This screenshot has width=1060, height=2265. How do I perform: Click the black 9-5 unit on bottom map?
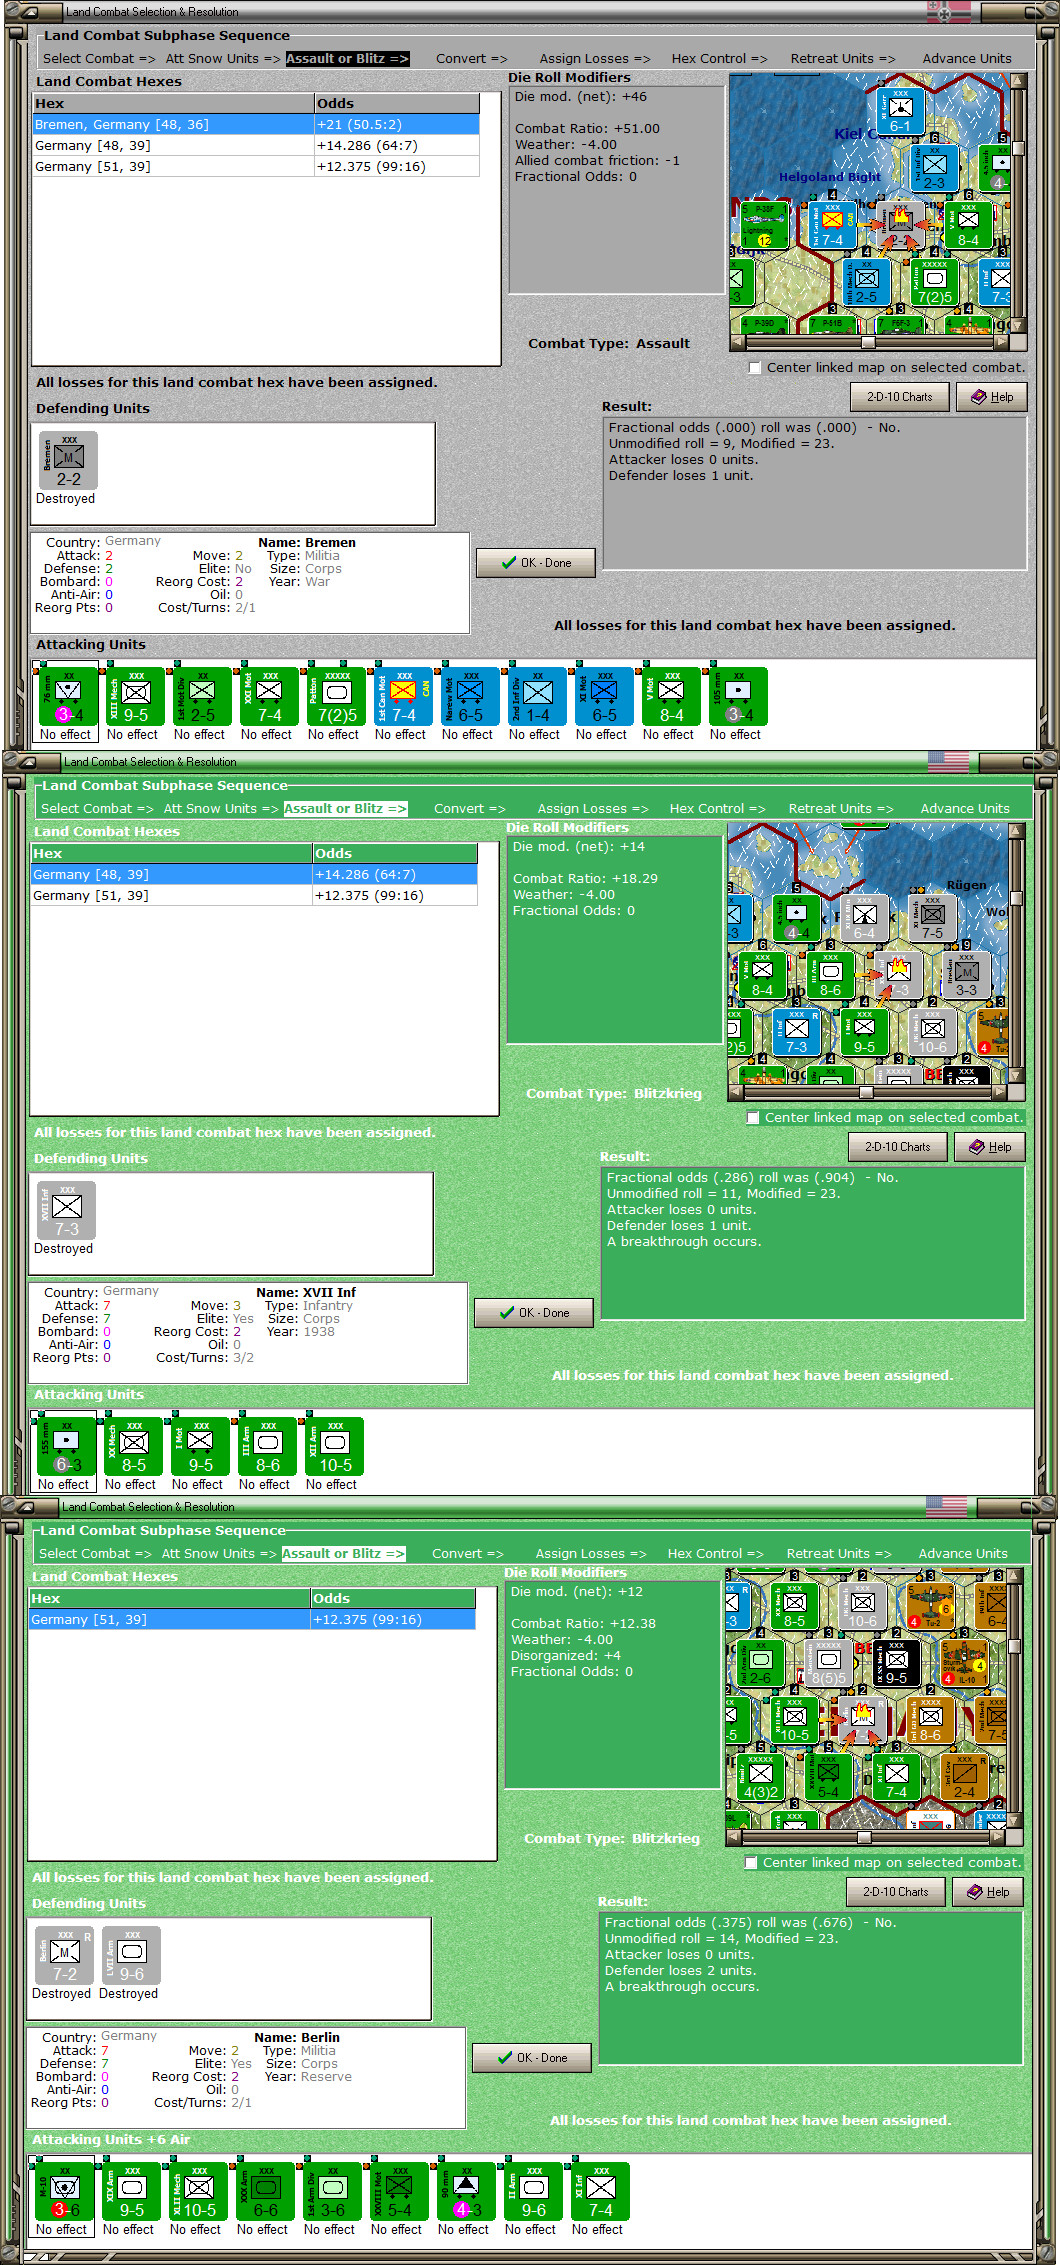pyautogui.click(x=896, y=1663)
